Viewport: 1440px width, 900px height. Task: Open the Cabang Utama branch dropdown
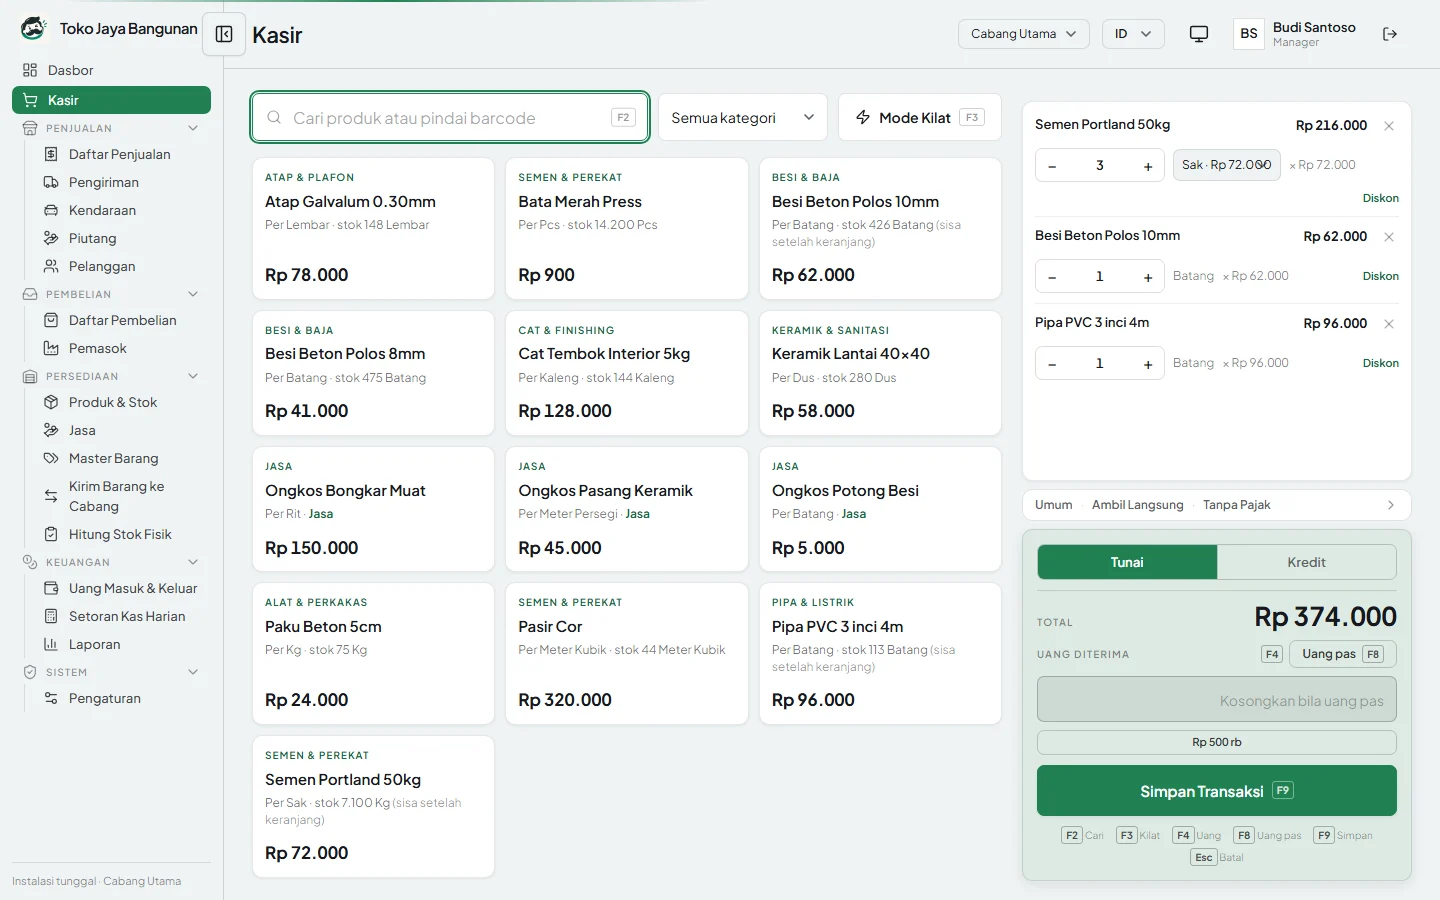1024,34
